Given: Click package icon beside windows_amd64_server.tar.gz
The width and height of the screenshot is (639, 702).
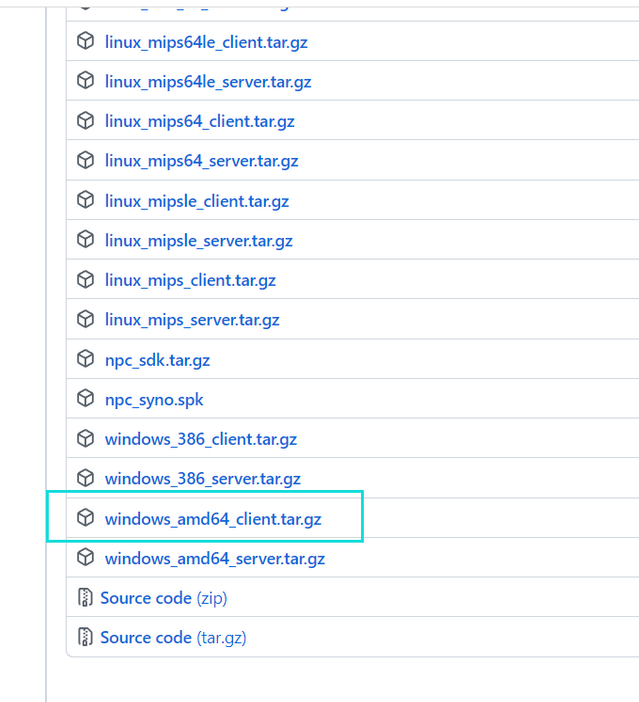Looking at the screenshot, I should tap(86, 557).
